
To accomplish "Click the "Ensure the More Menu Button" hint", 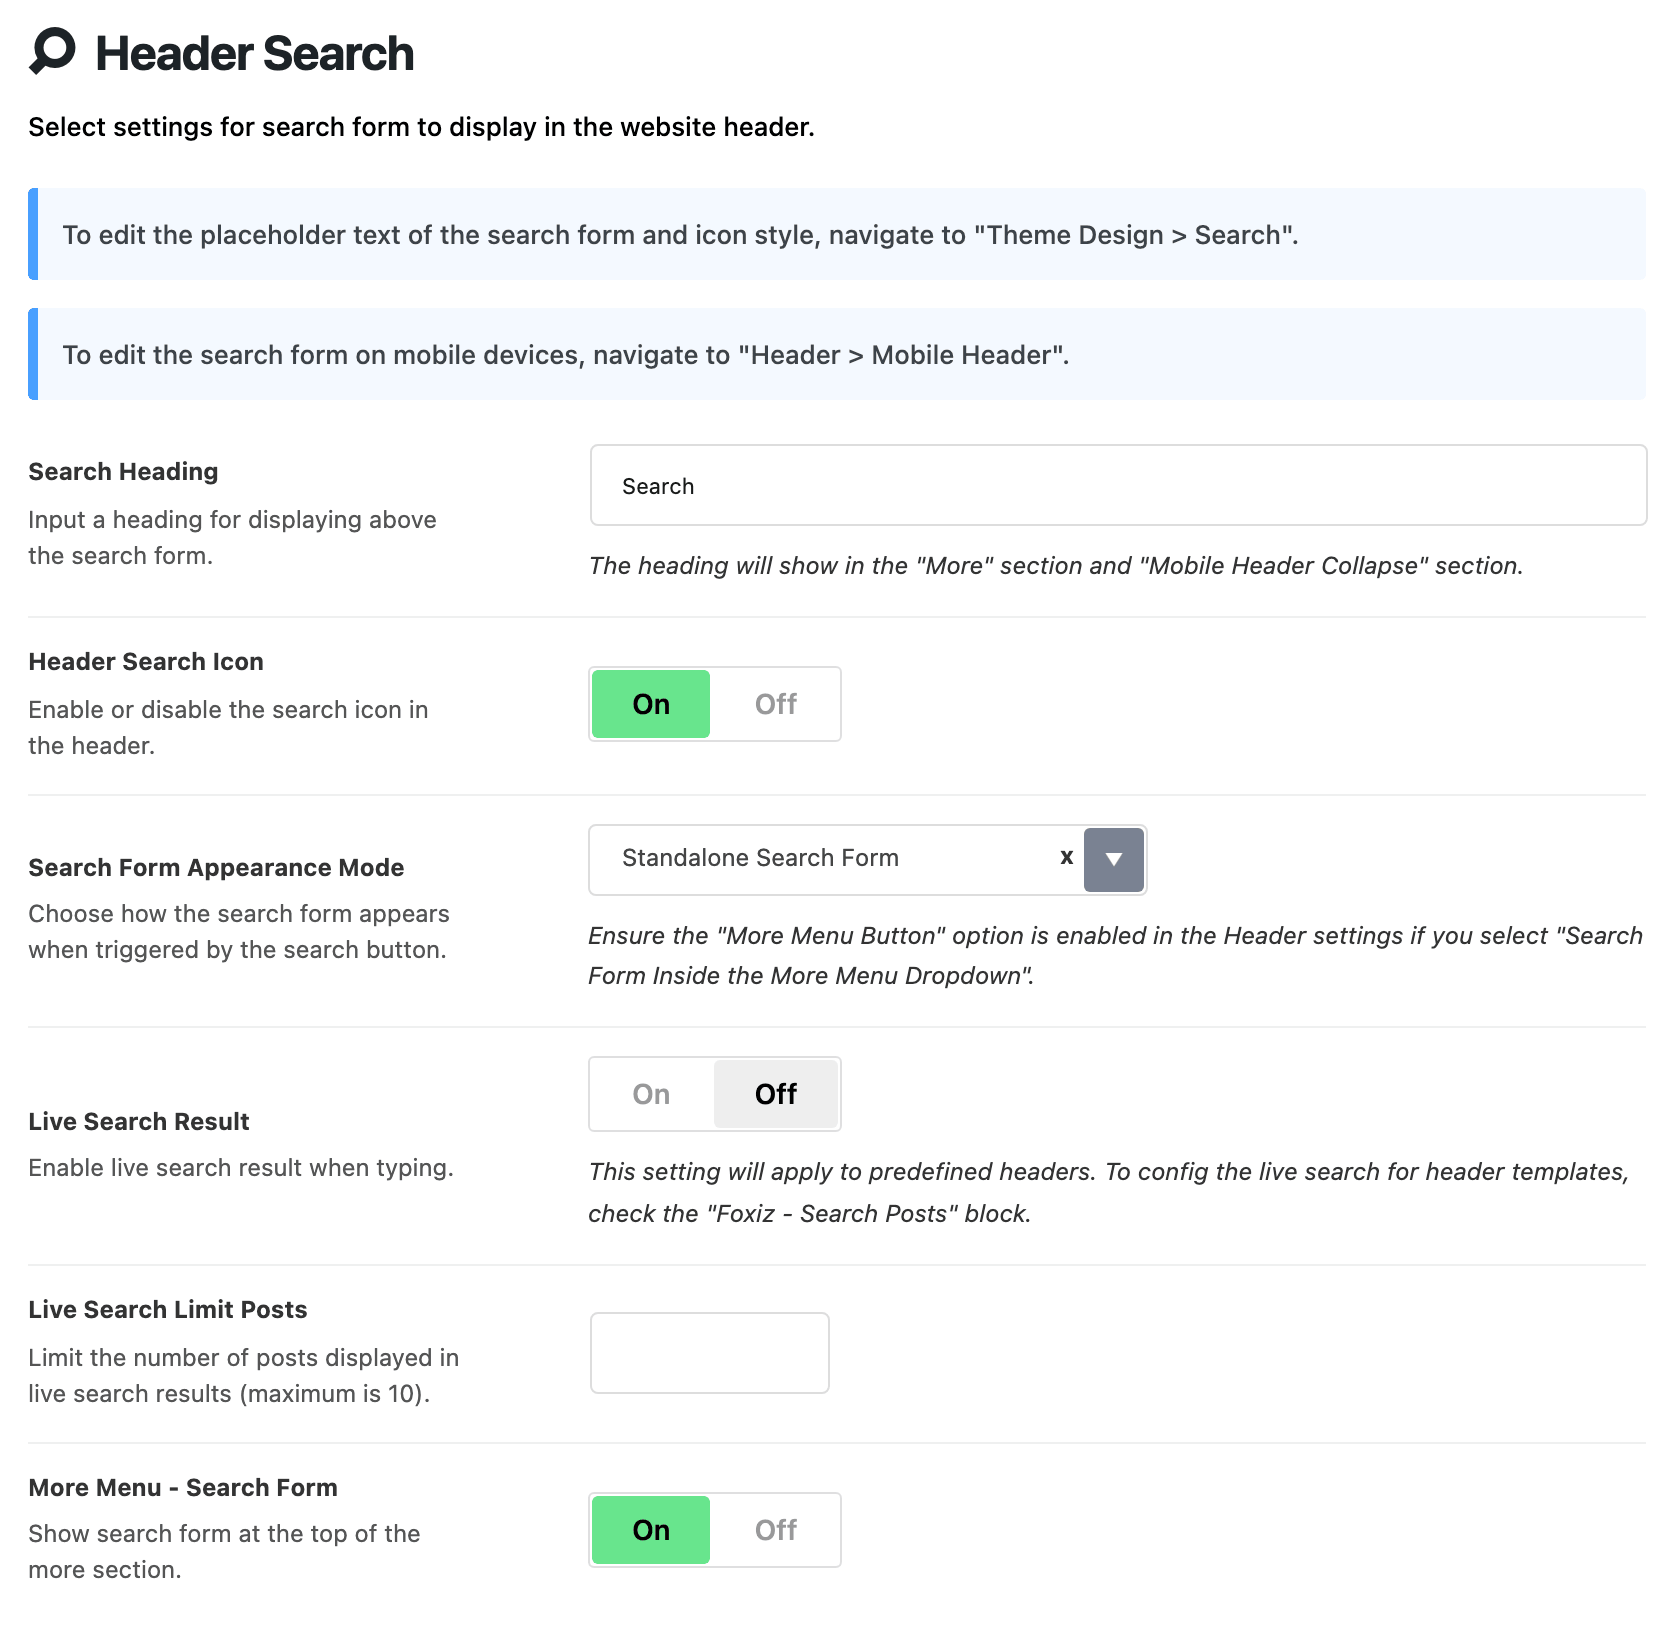I will click(1116, 955).
